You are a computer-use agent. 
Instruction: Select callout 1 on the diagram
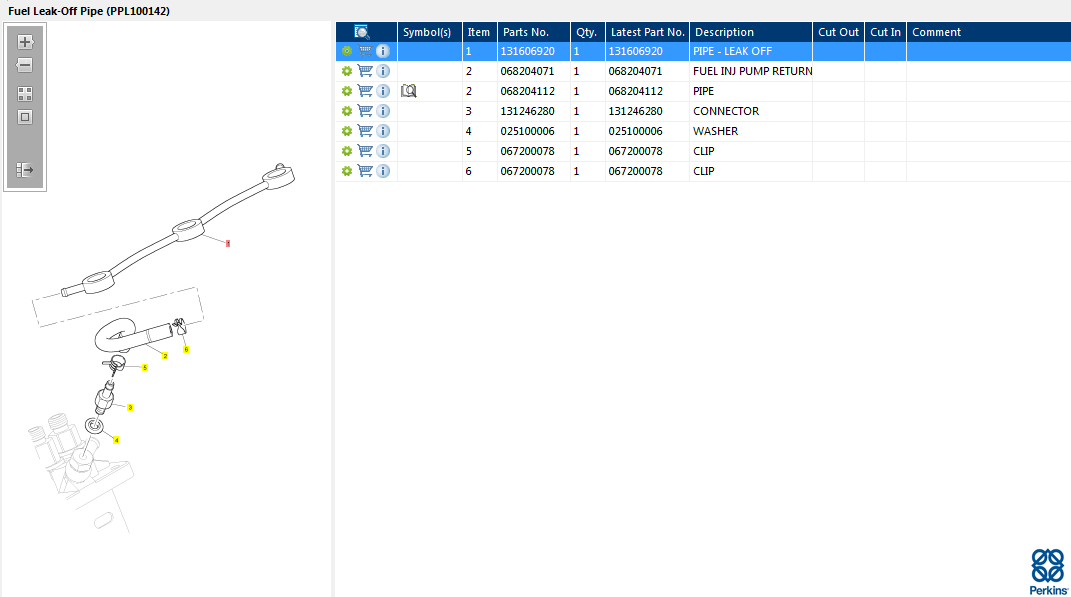(x=228, y=244)
